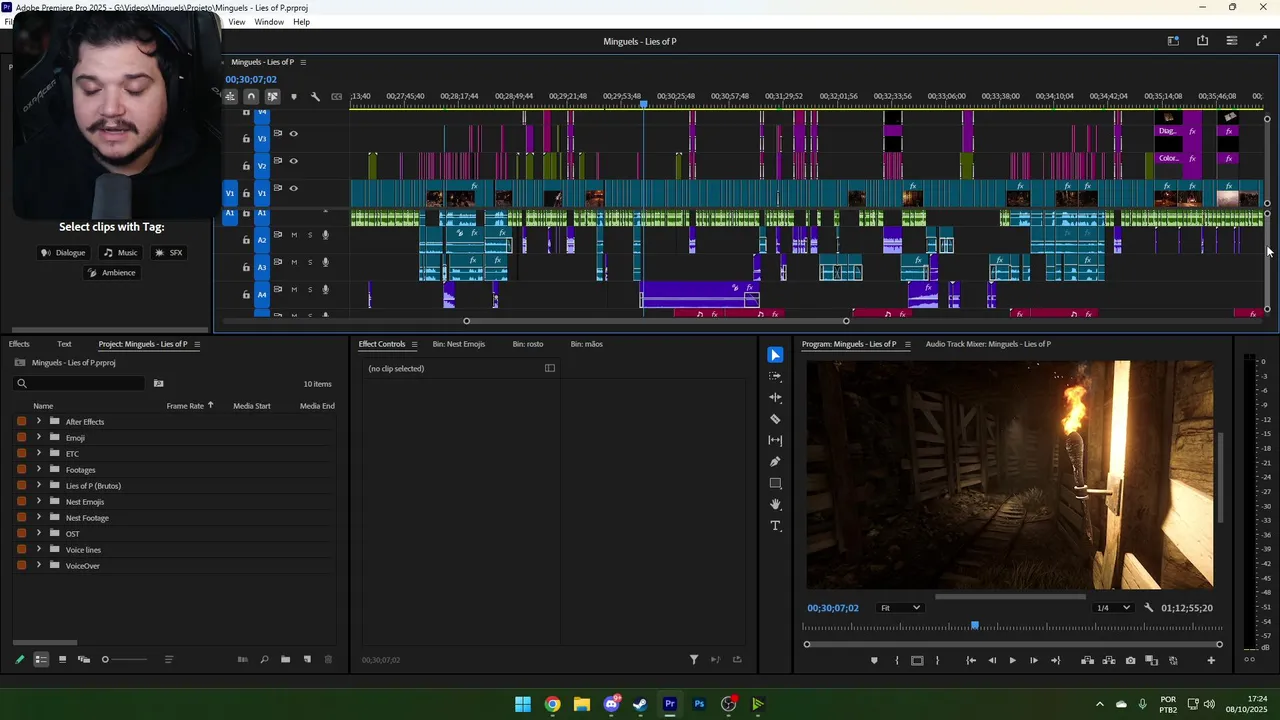Open the Bin: Nest Emojis tab
The height and width of the screenshot is (720, 1280).
[x=459, y=344]
